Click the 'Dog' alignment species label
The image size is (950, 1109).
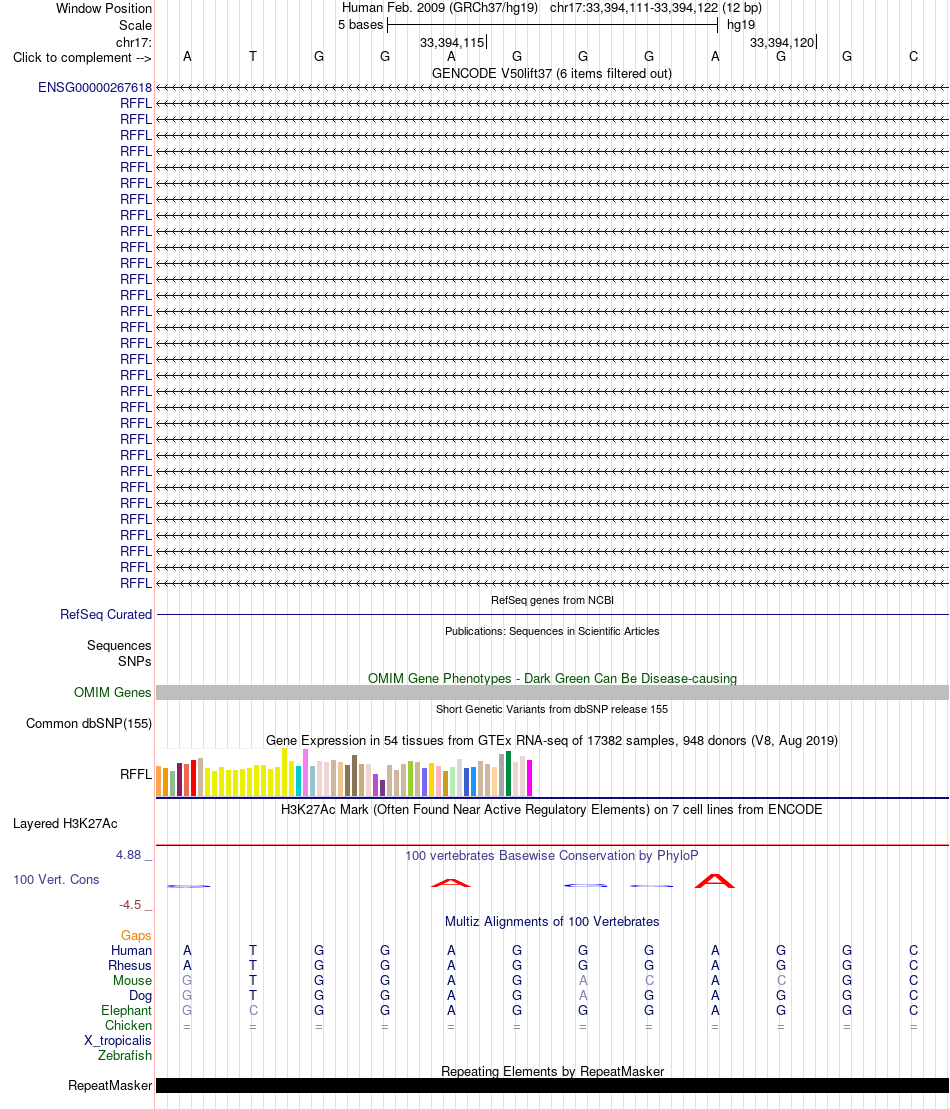click(140, 996)
